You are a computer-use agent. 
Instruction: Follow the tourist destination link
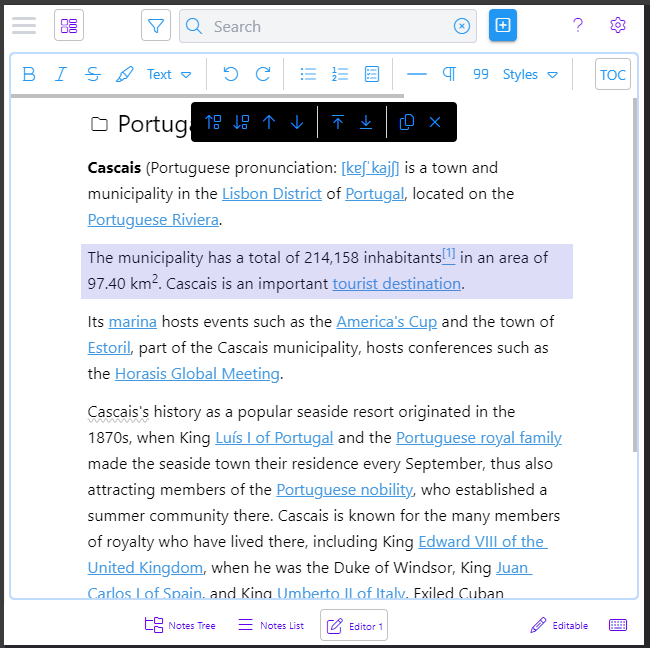tap(397, 284)
